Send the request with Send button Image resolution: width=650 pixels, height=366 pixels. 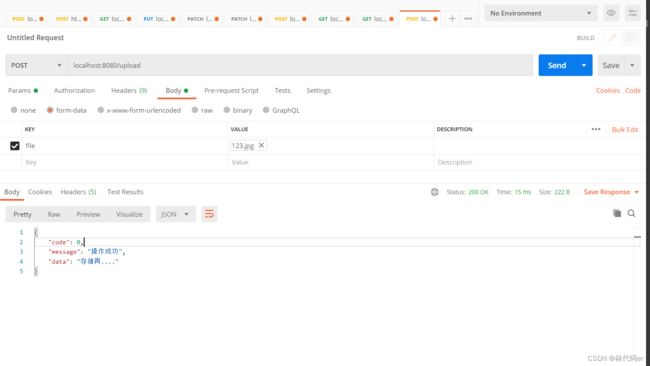coord(557,65)
